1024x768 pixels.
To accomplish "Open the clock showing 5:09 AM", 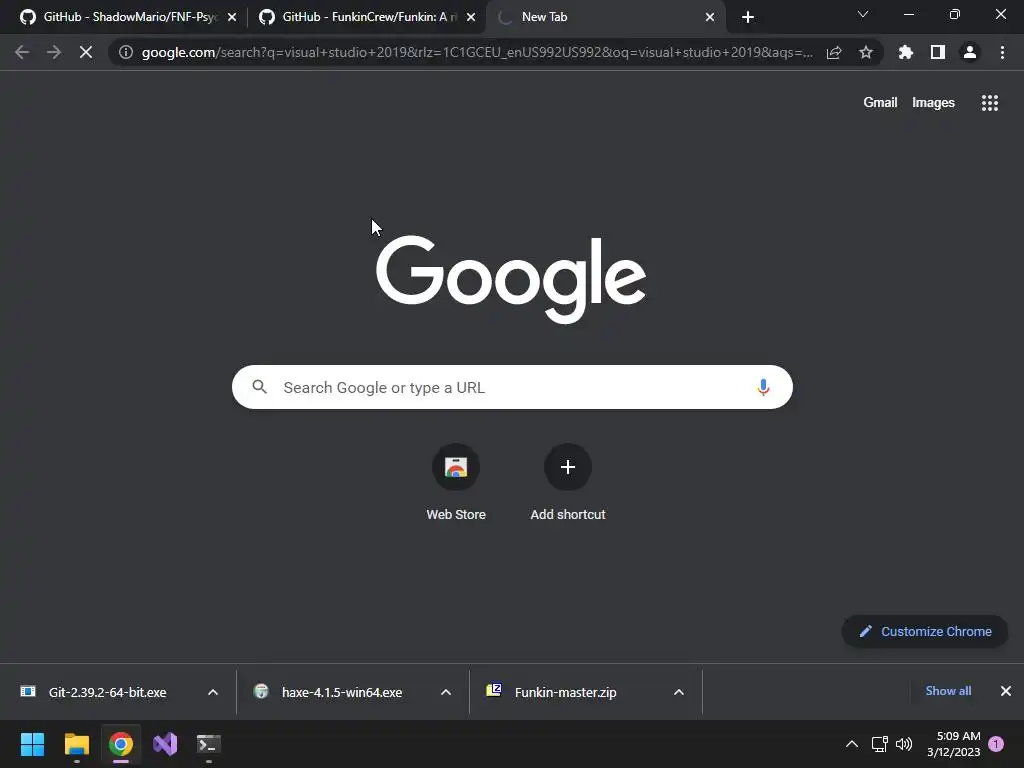I will (x=953, y=744).
